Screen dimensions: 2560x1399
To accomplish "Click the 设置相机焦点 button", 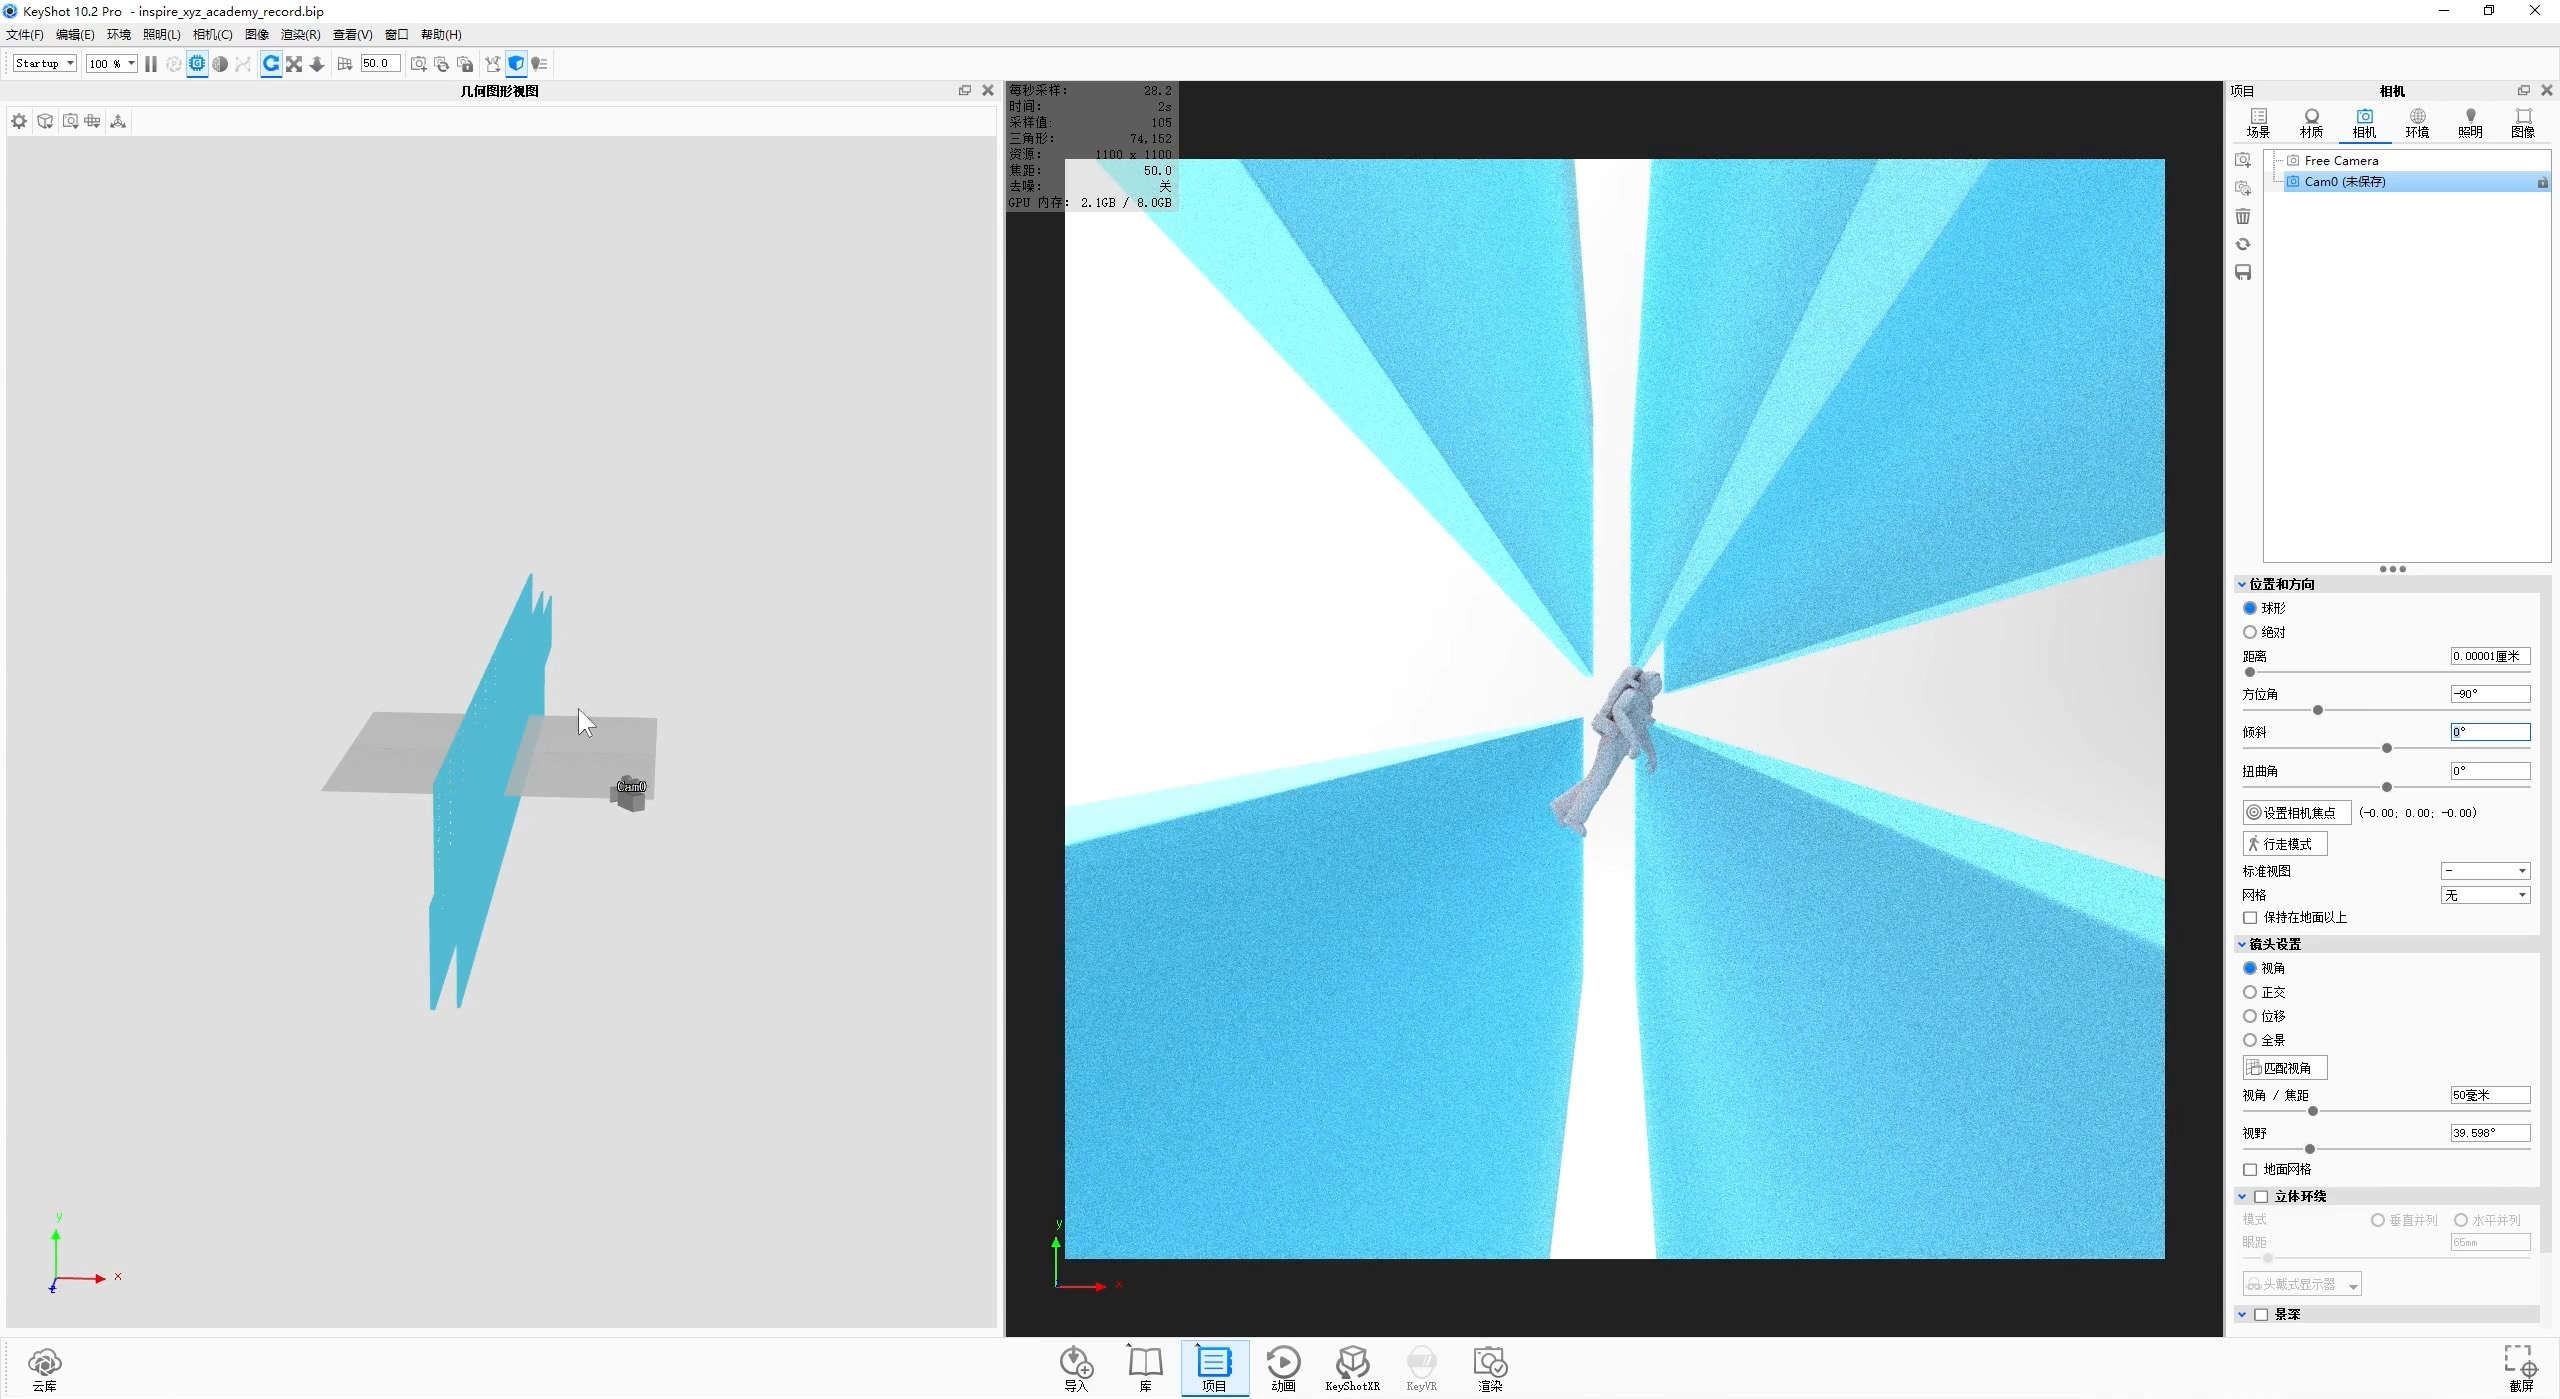I will [x=2294, y=812].
